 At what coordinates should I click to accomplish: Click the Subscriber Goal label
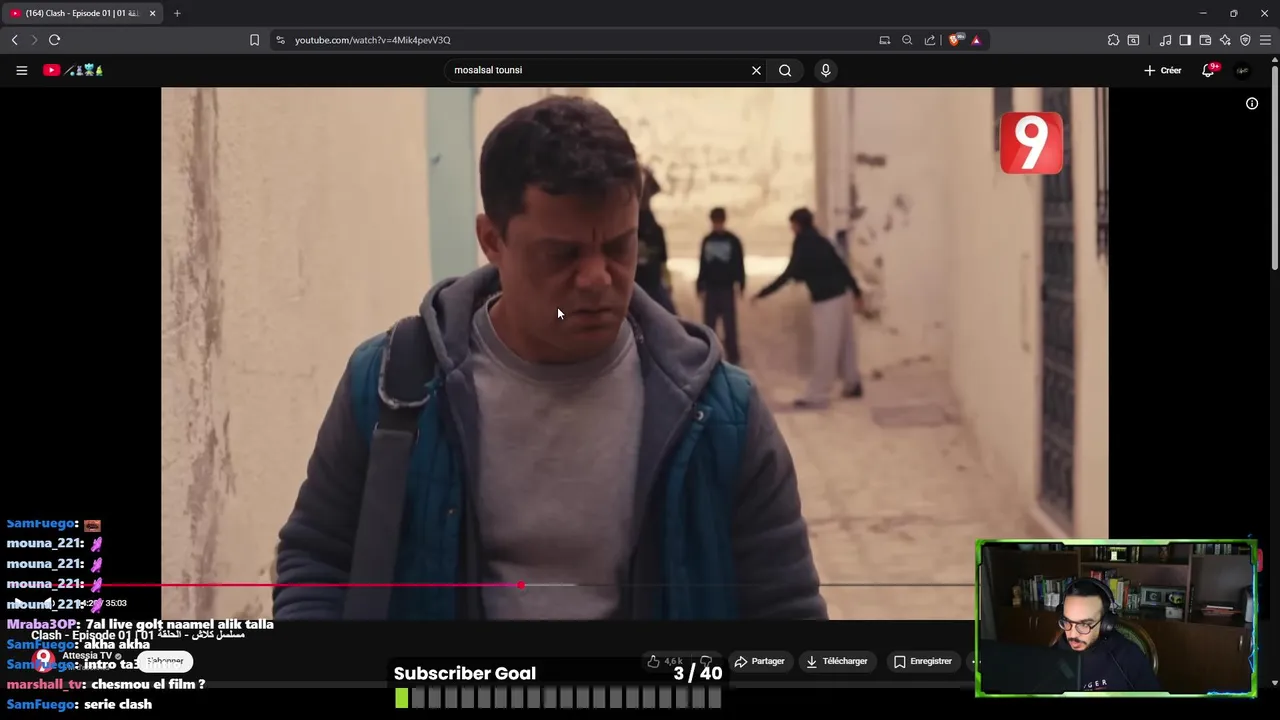tap(465, 673)
